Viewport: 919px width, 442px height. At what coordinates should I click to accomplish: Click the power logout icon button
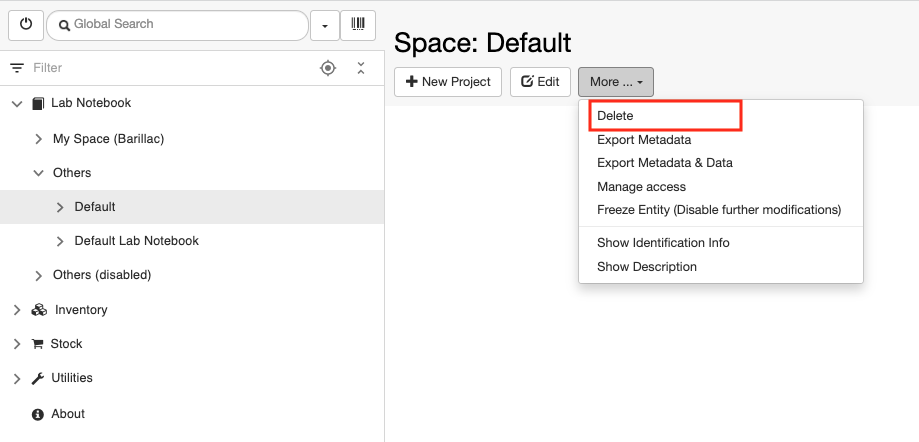pos(26,25)
